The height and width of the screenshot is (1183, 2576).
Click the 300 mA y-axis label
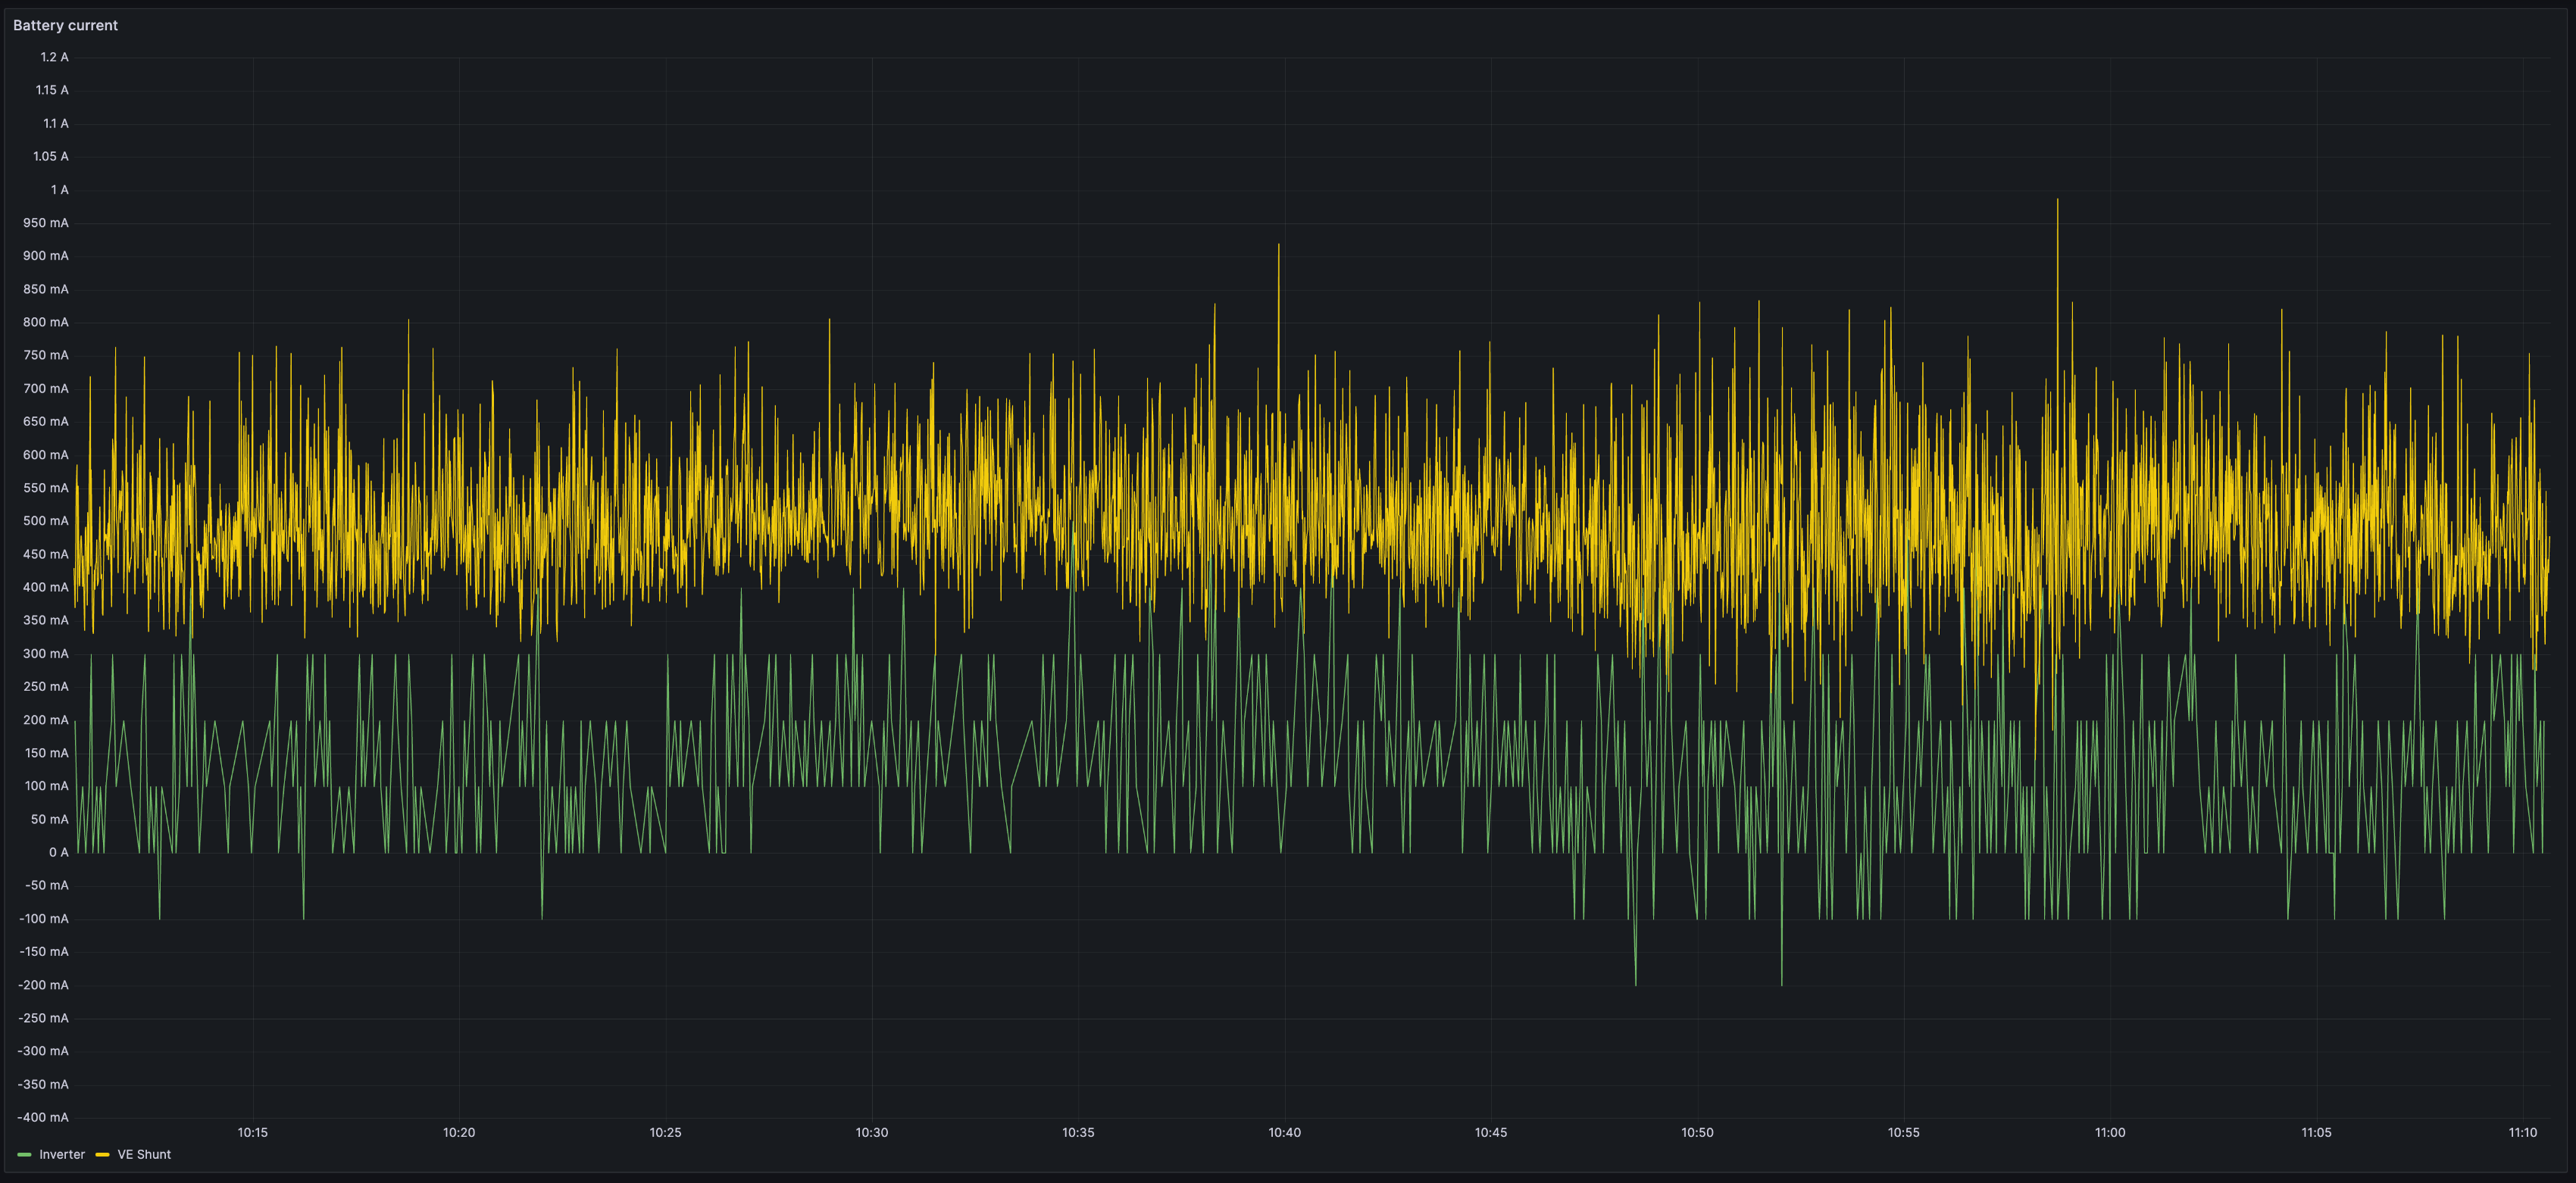pyautogui.click(x=46, y=653)
